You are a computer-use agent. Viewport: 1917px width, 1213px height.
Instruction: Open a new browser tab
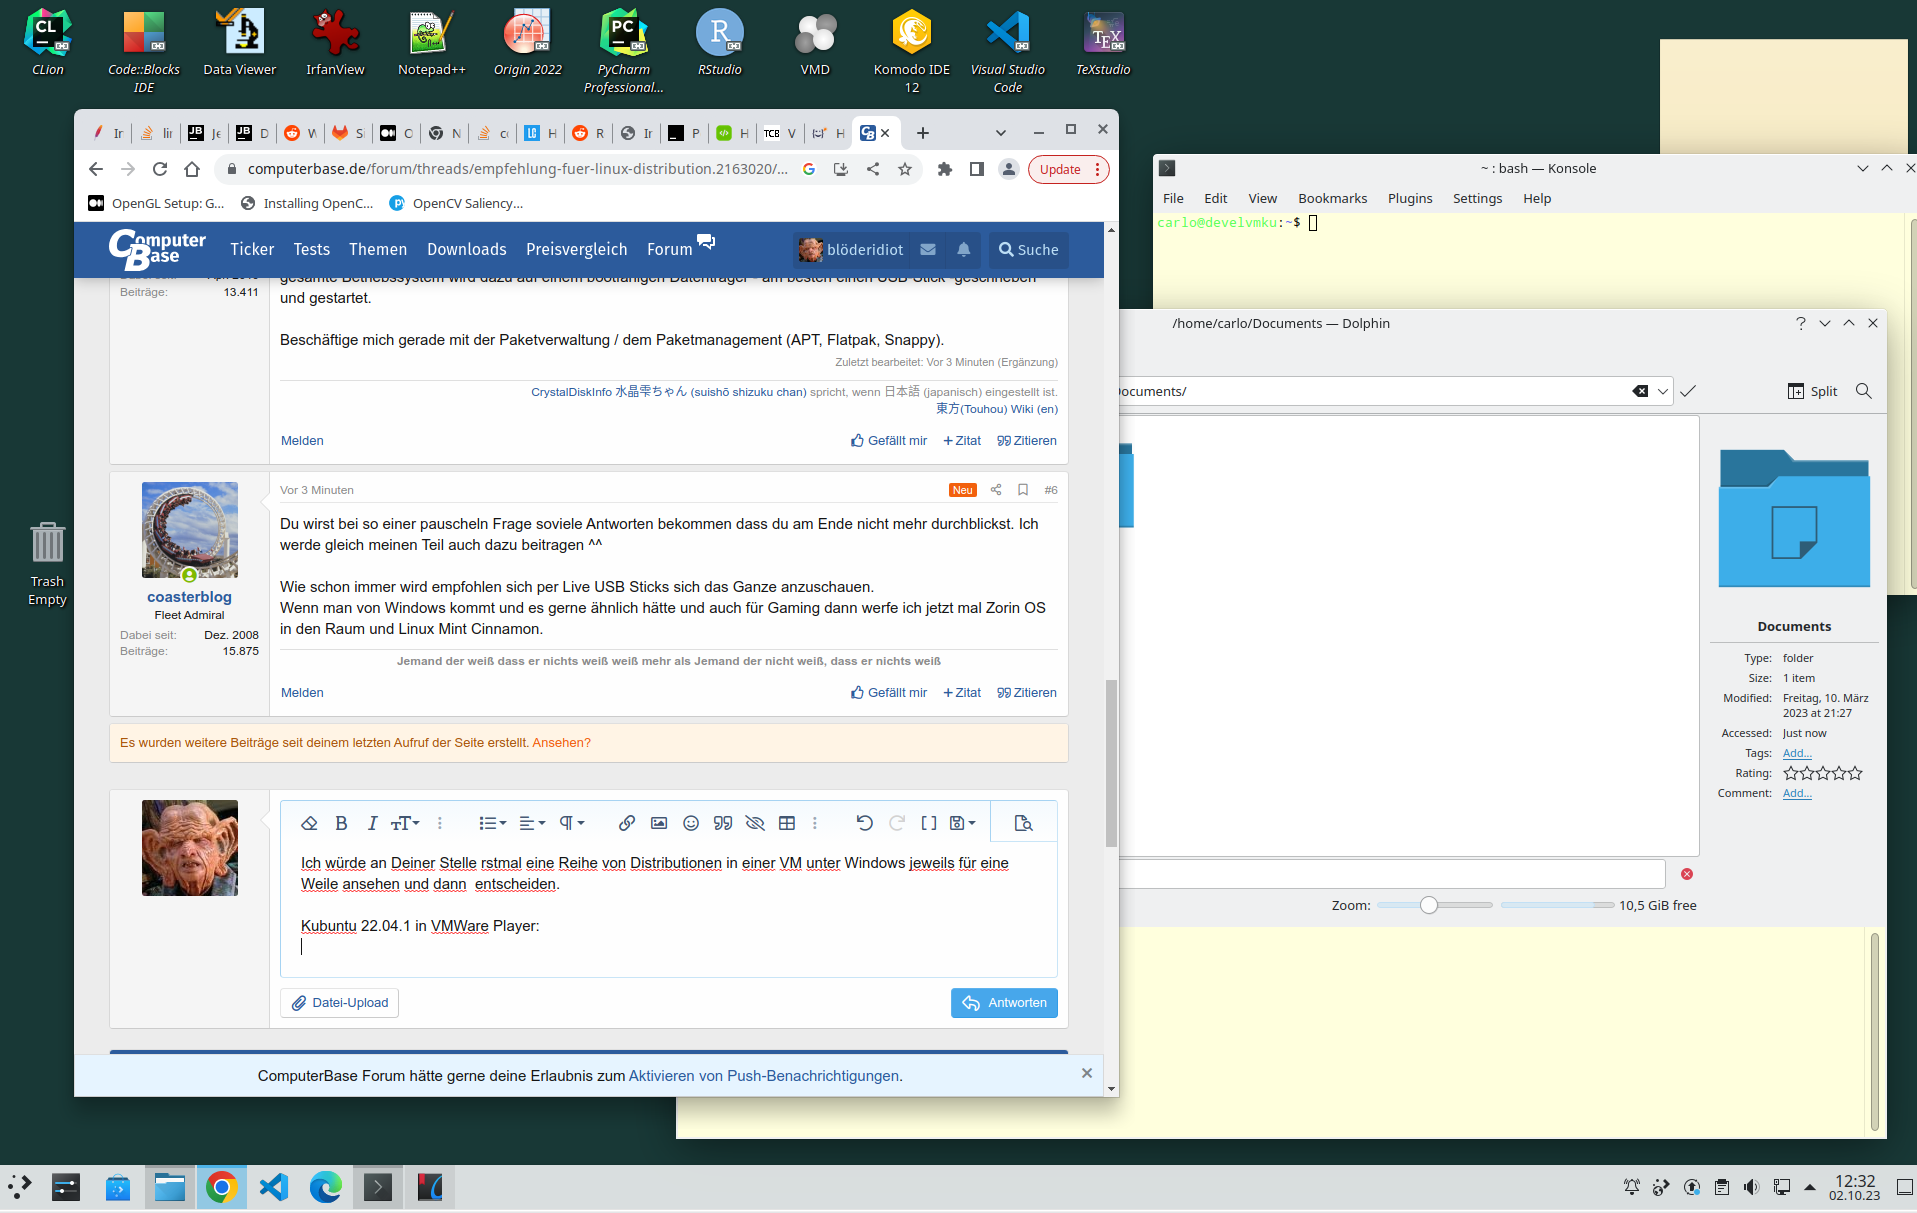click(x=923, y=133)
